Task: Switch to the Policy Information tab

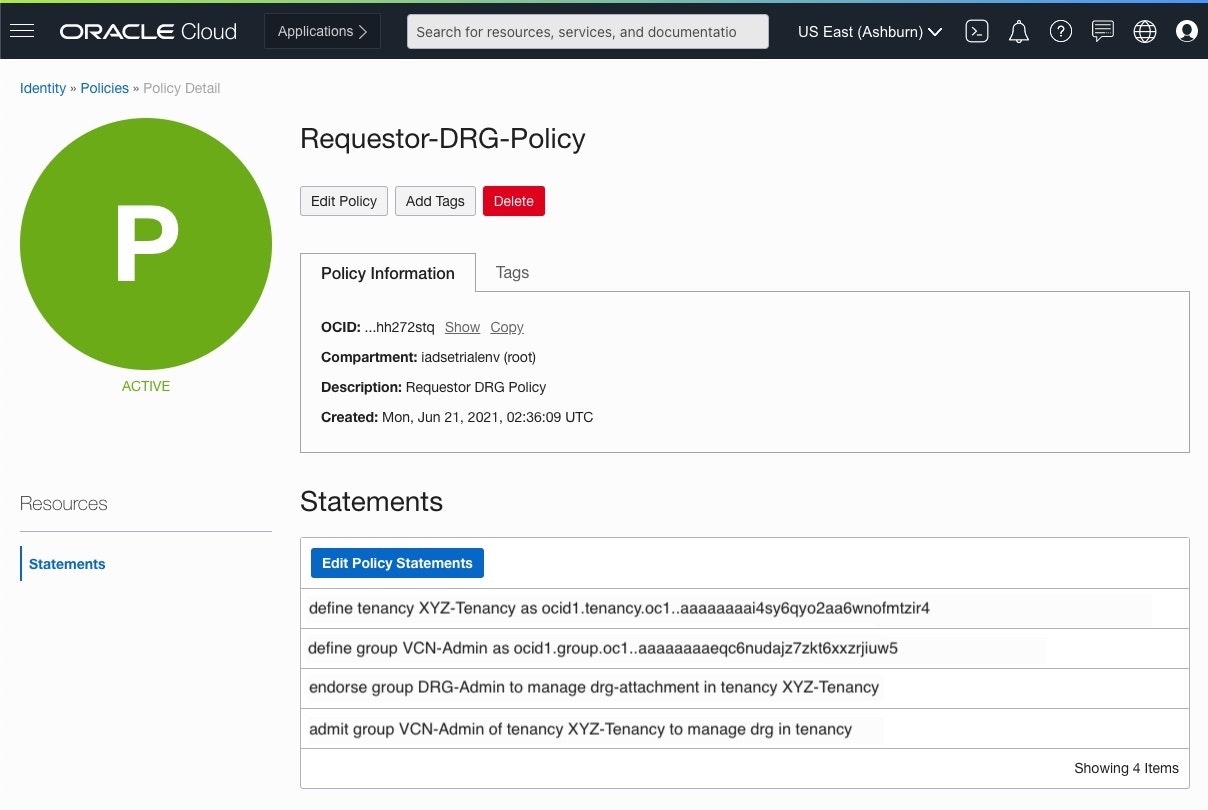Action: pyautogui.click(x=388, y=273)
